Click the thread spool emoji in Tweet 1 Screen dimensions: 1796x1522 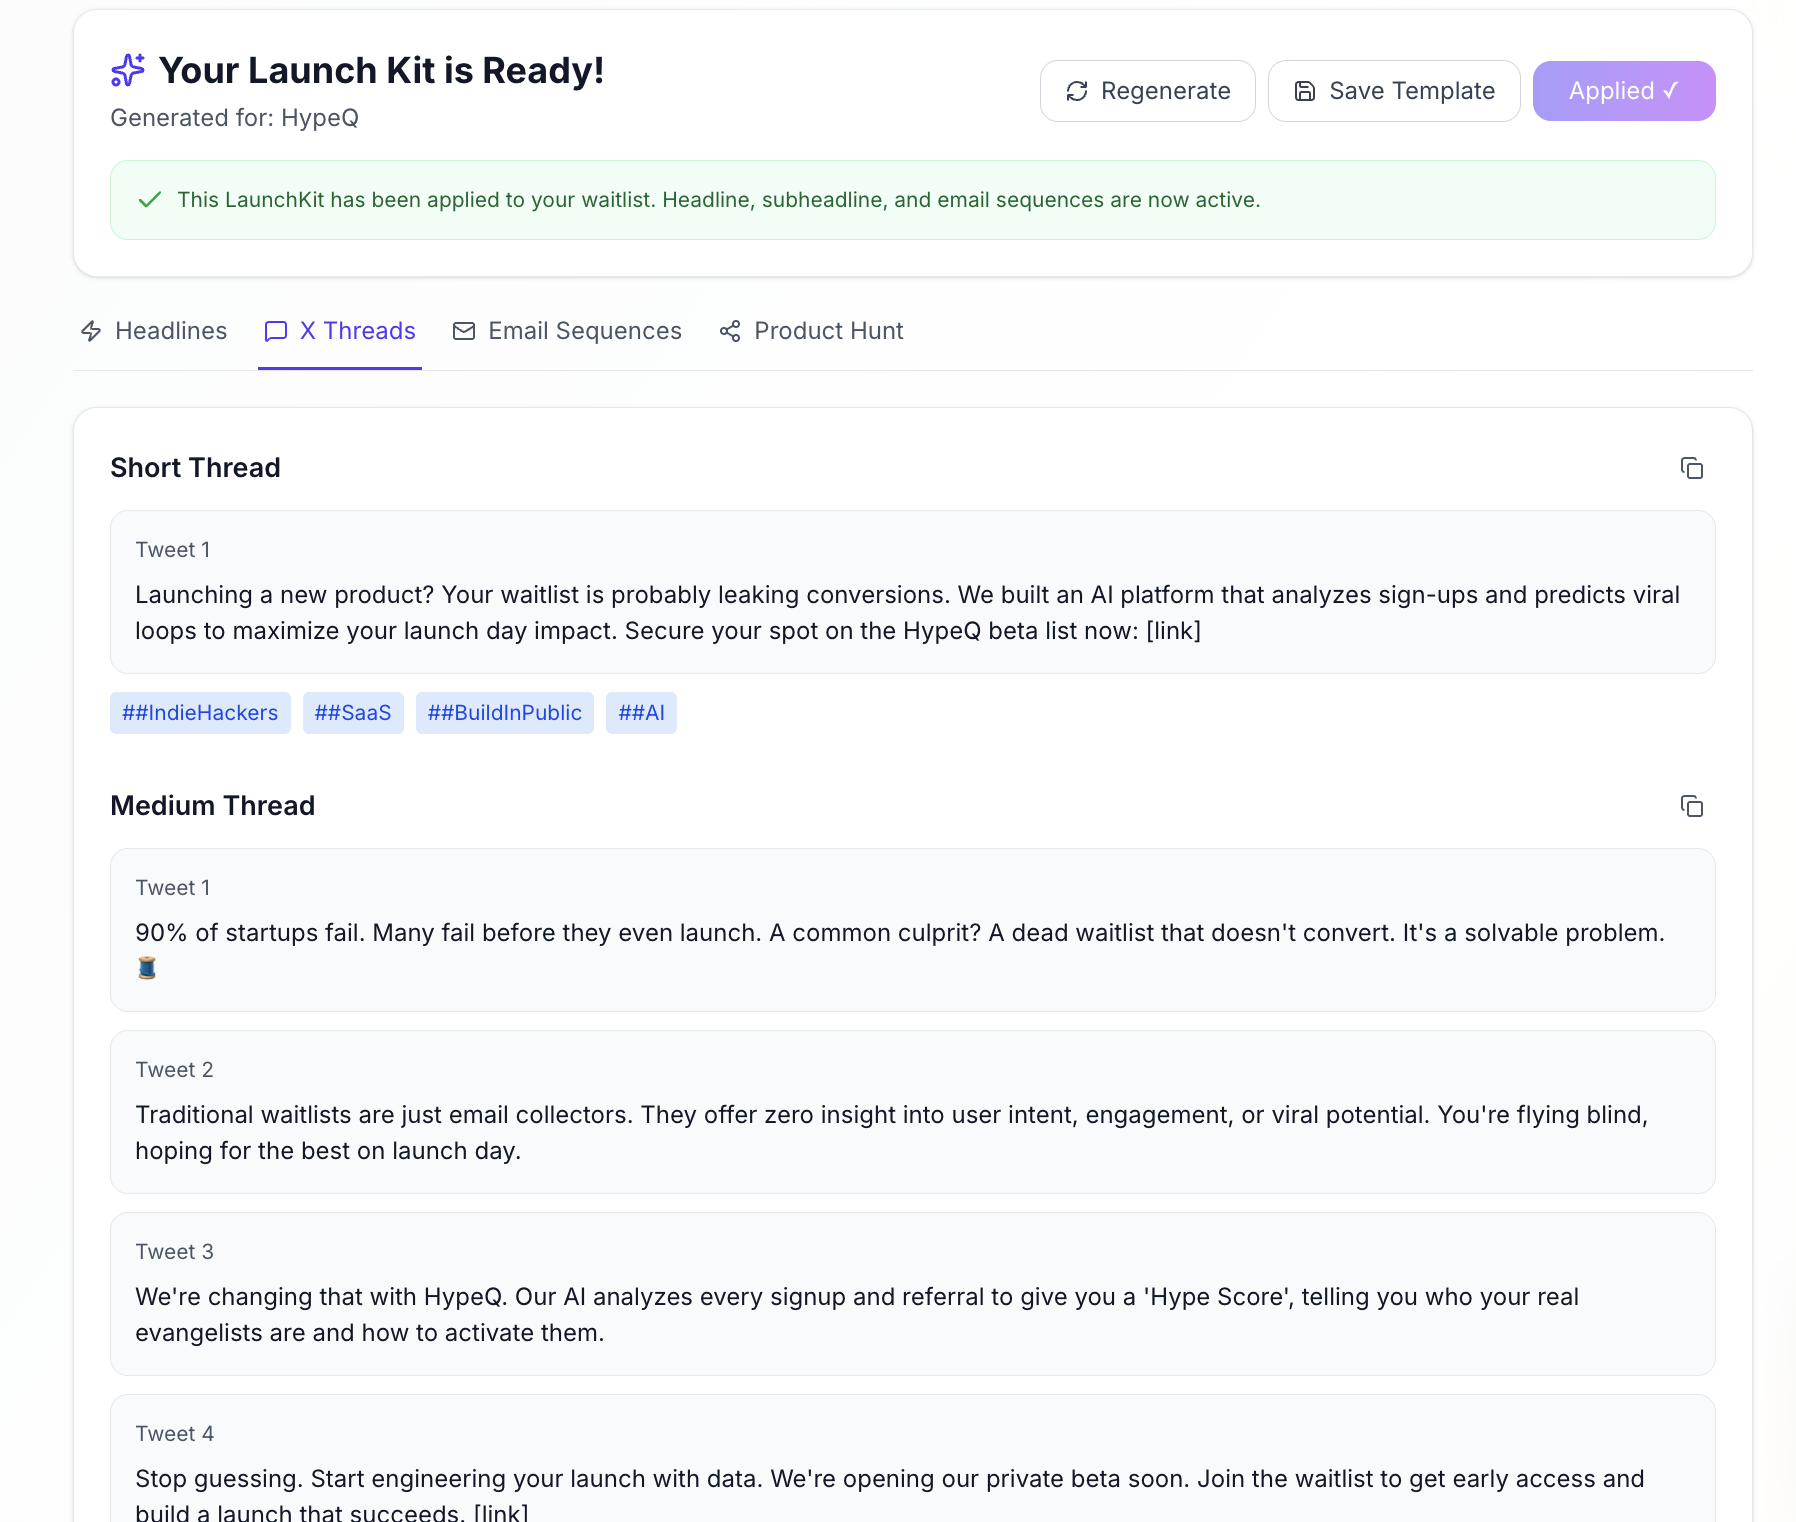(x=147, y=968)
